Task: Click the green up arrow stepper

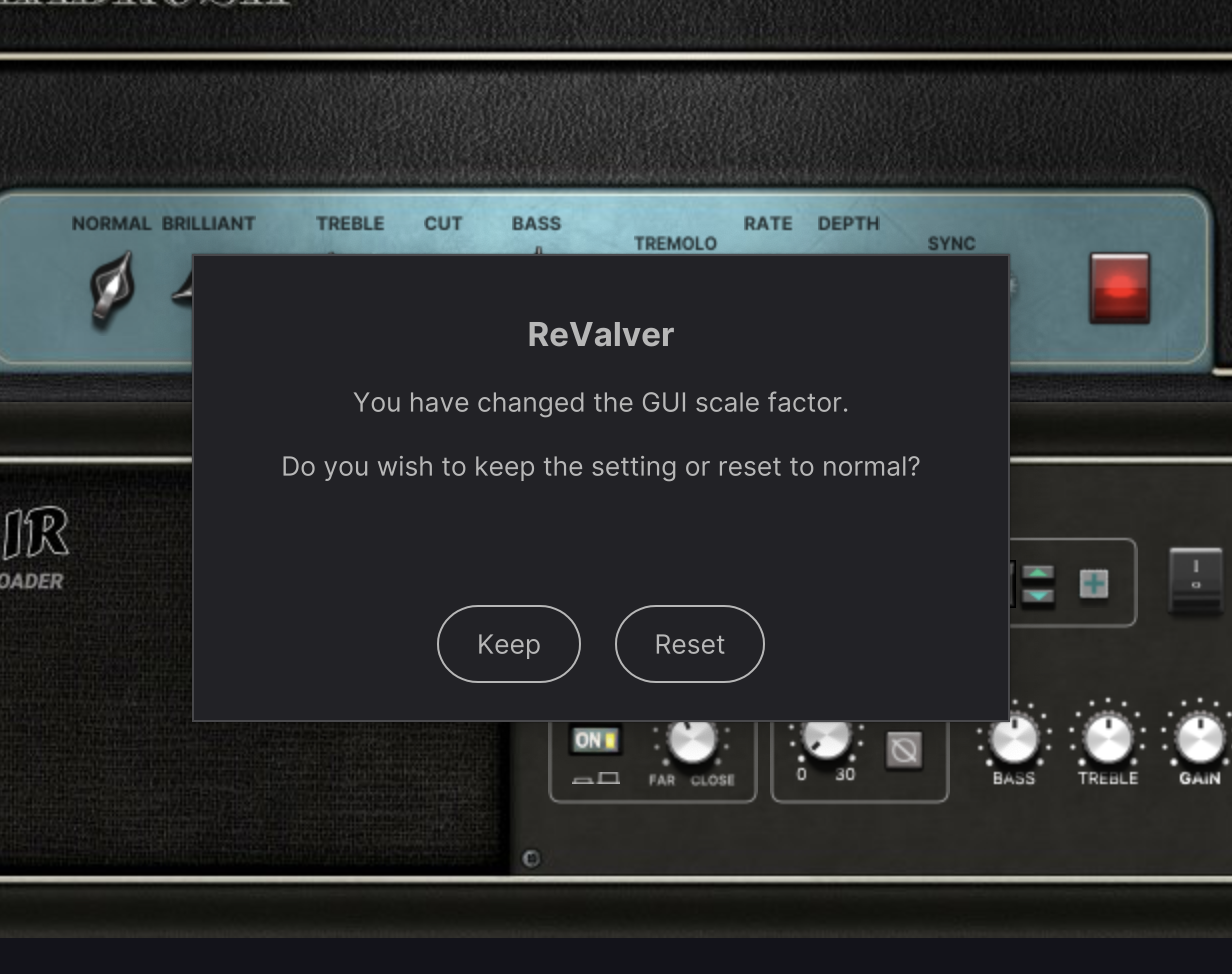Action: [1038, 574]
